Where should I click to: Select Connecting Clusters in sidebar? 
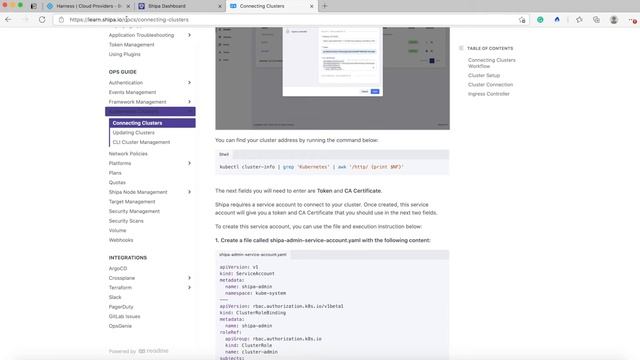click(x=152, y=123)
